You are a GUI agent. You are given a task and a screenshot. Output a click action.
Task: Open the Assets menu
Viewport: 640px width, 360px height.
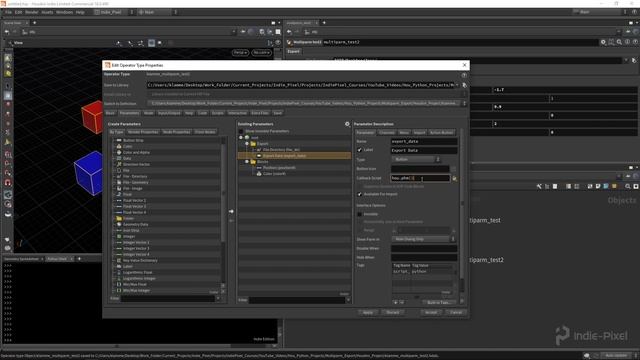(47, 12)
